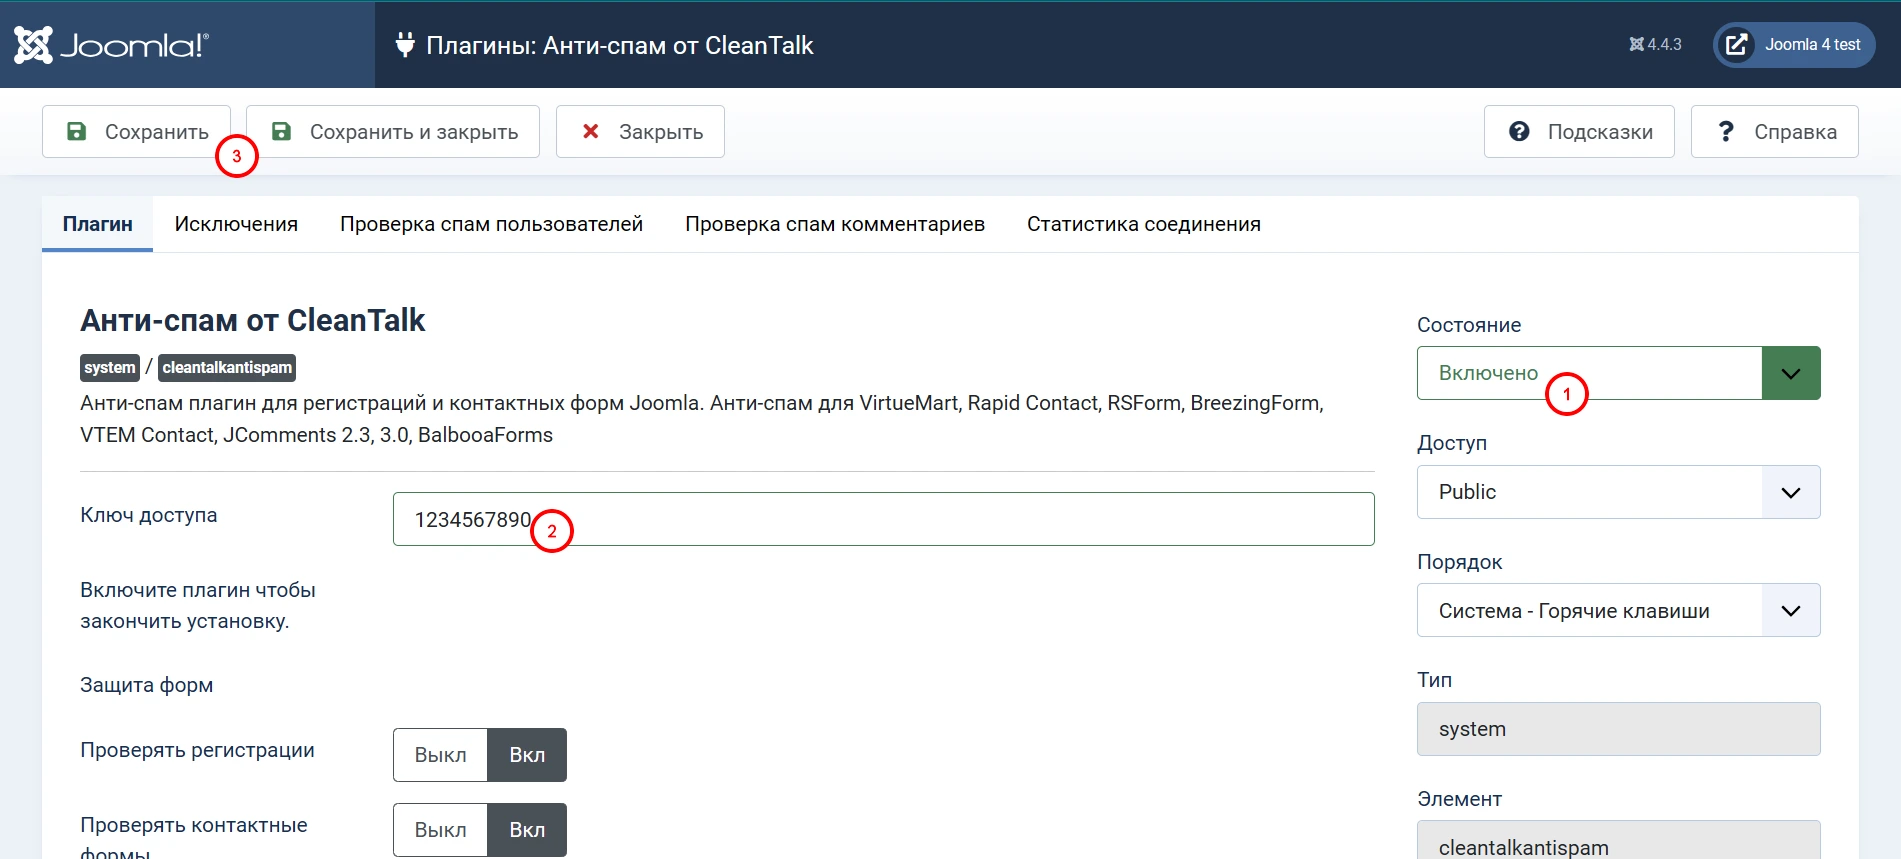
Task: Open the Порядок dropdown with Система - Горячие клавиши
Action: (x=1618, y=610)
